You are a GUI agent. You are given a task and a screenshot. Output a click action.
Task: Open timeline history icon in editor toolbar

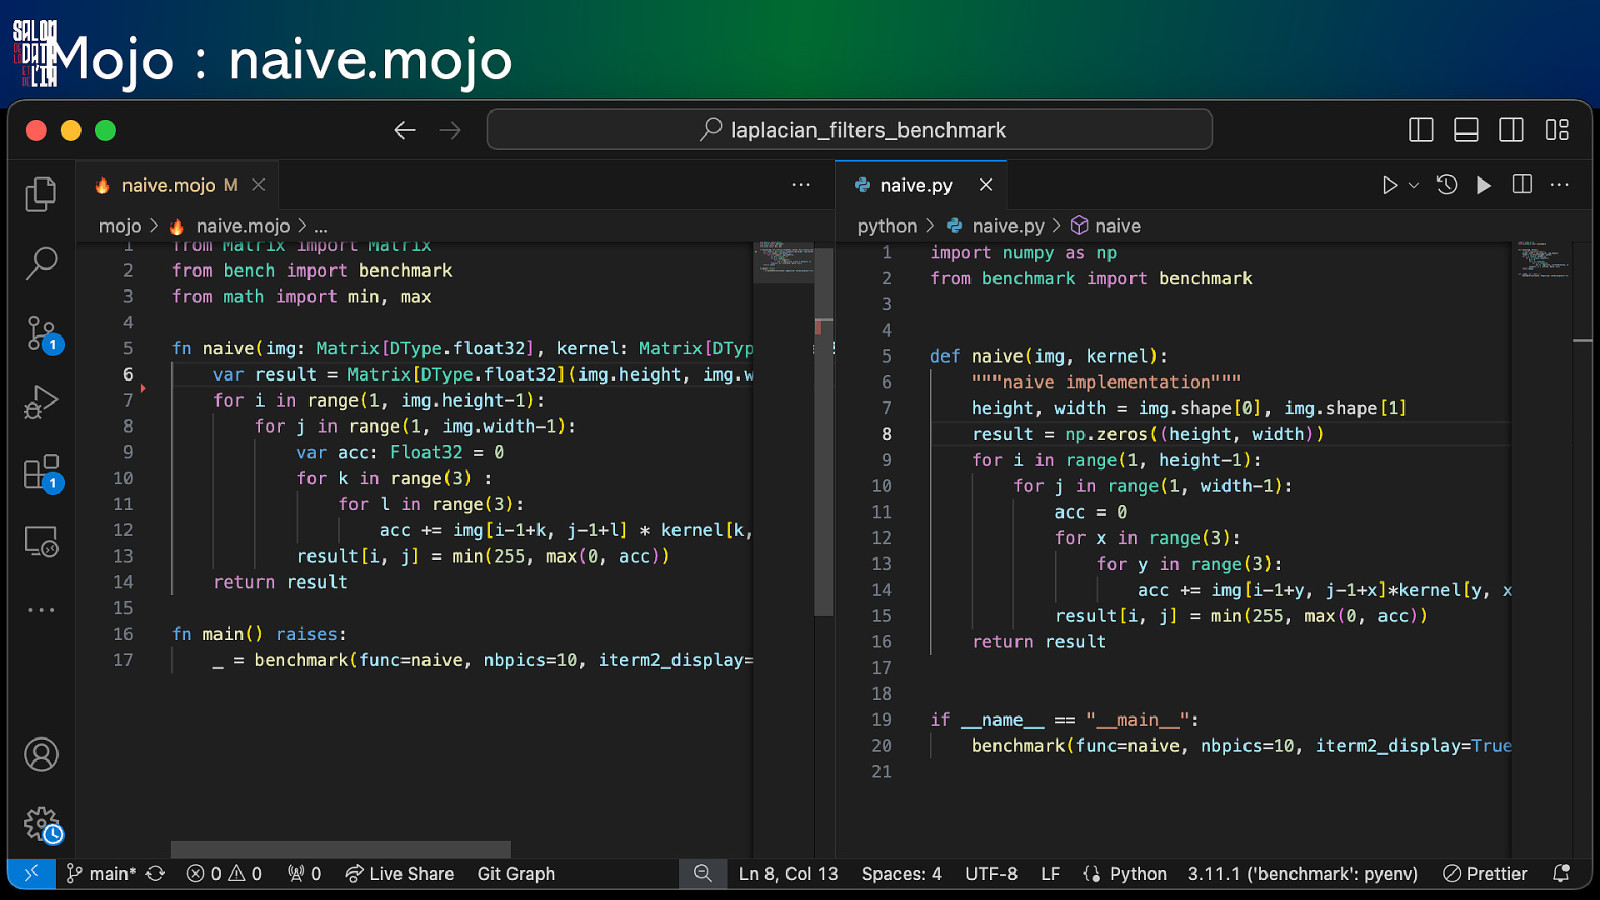pos(1447,185)
